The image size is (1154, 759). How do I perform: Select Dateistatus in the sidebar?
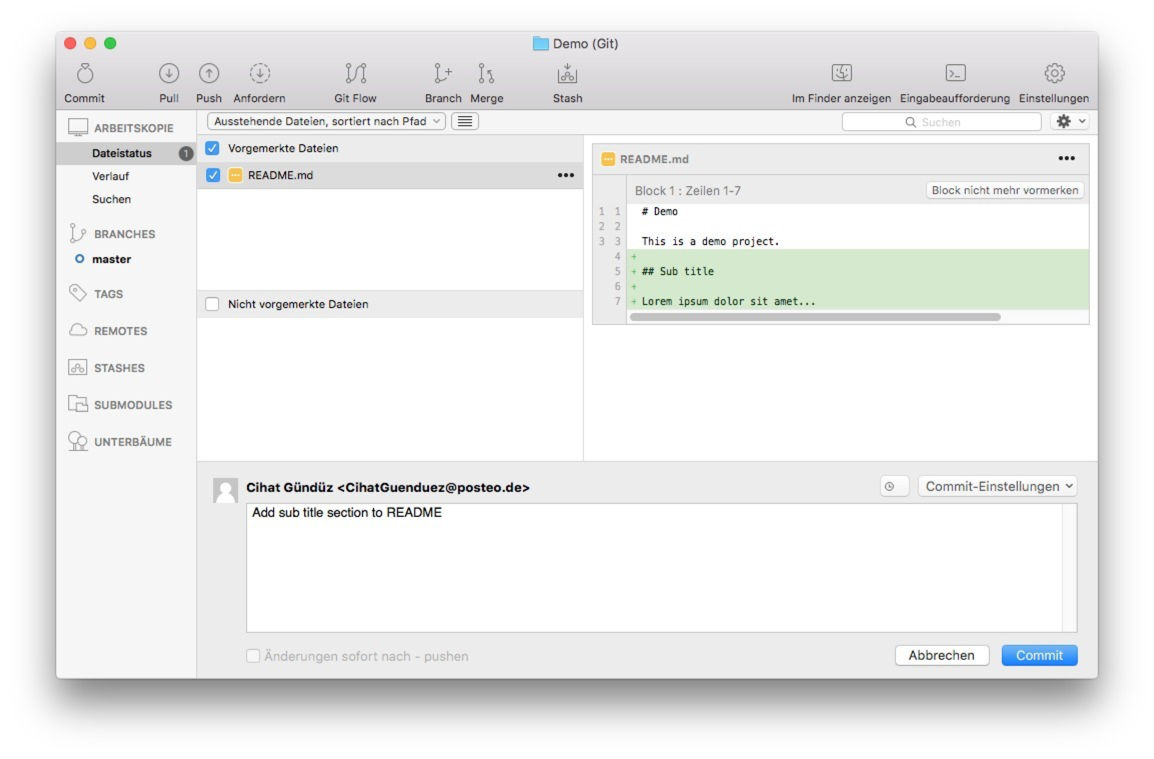click(121, 153)
